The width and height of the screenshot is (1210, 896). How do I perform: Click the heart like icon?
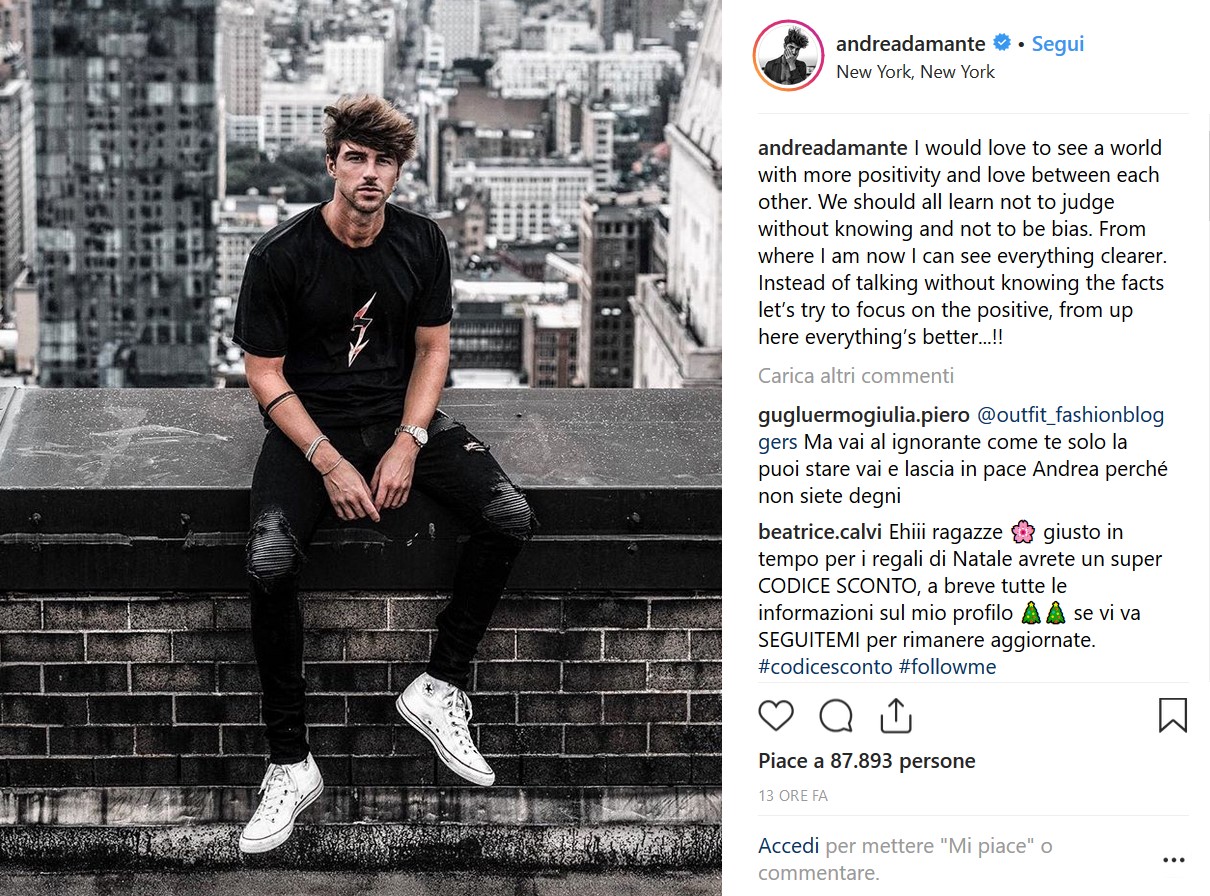(776, 715)
